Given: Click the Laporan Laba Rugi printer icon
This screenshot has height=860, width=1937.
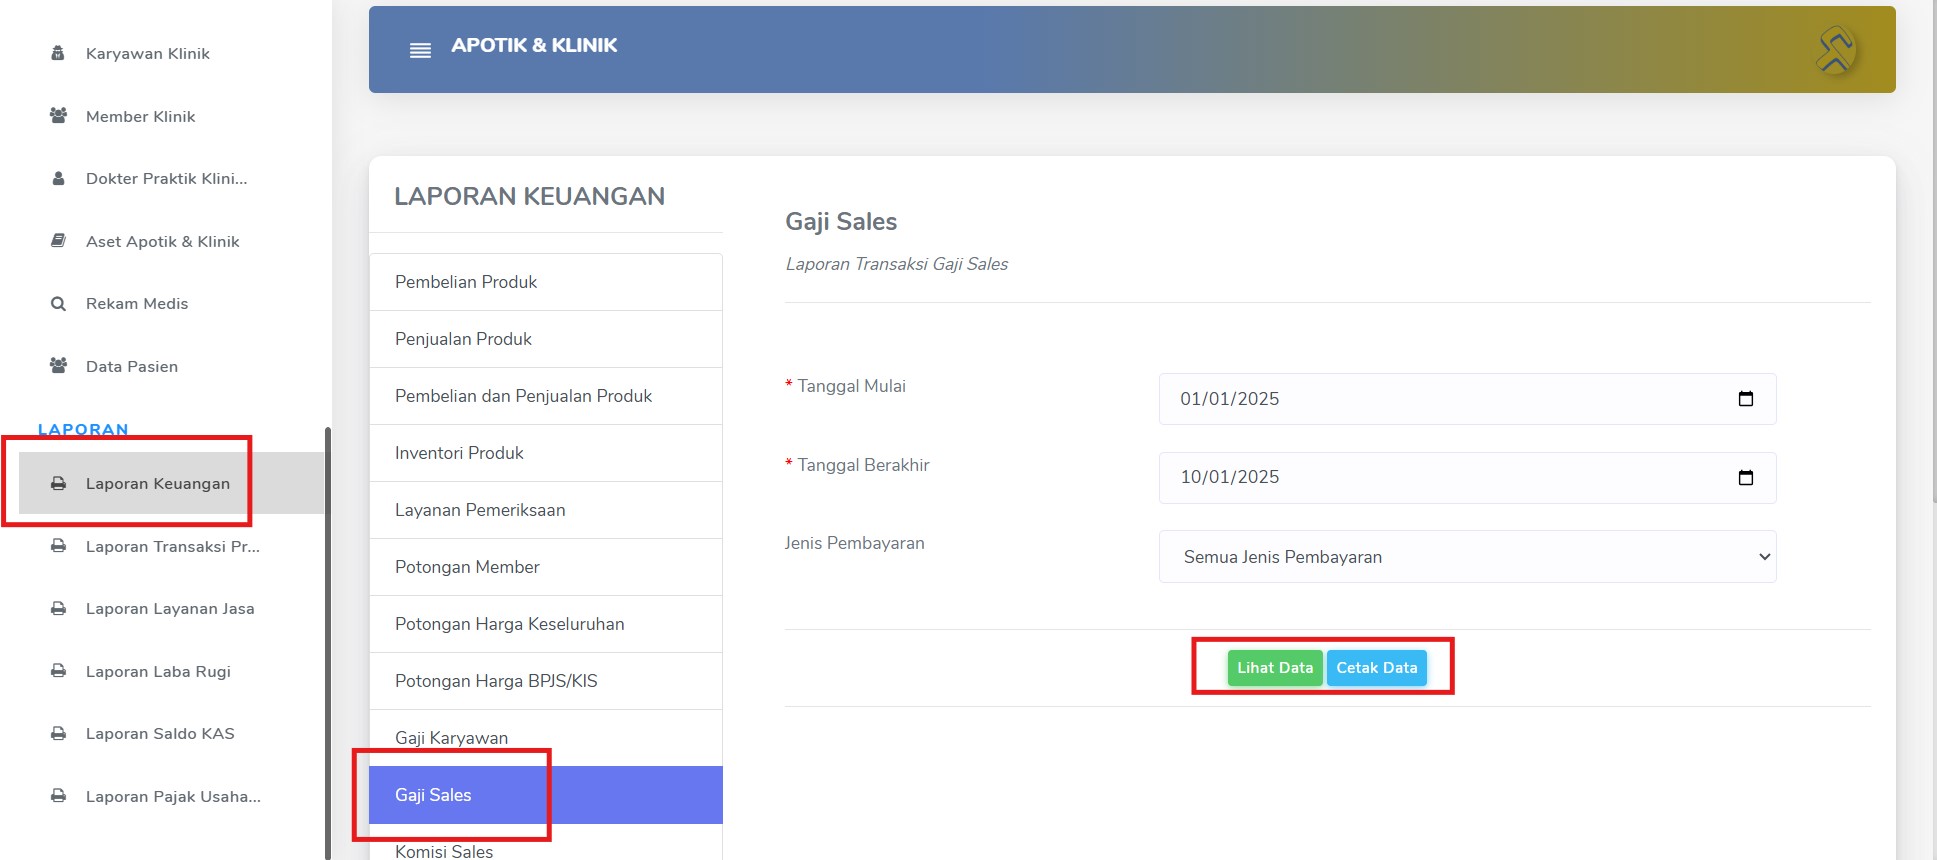Looking at the screenshot, I should (x=58, y=671).
